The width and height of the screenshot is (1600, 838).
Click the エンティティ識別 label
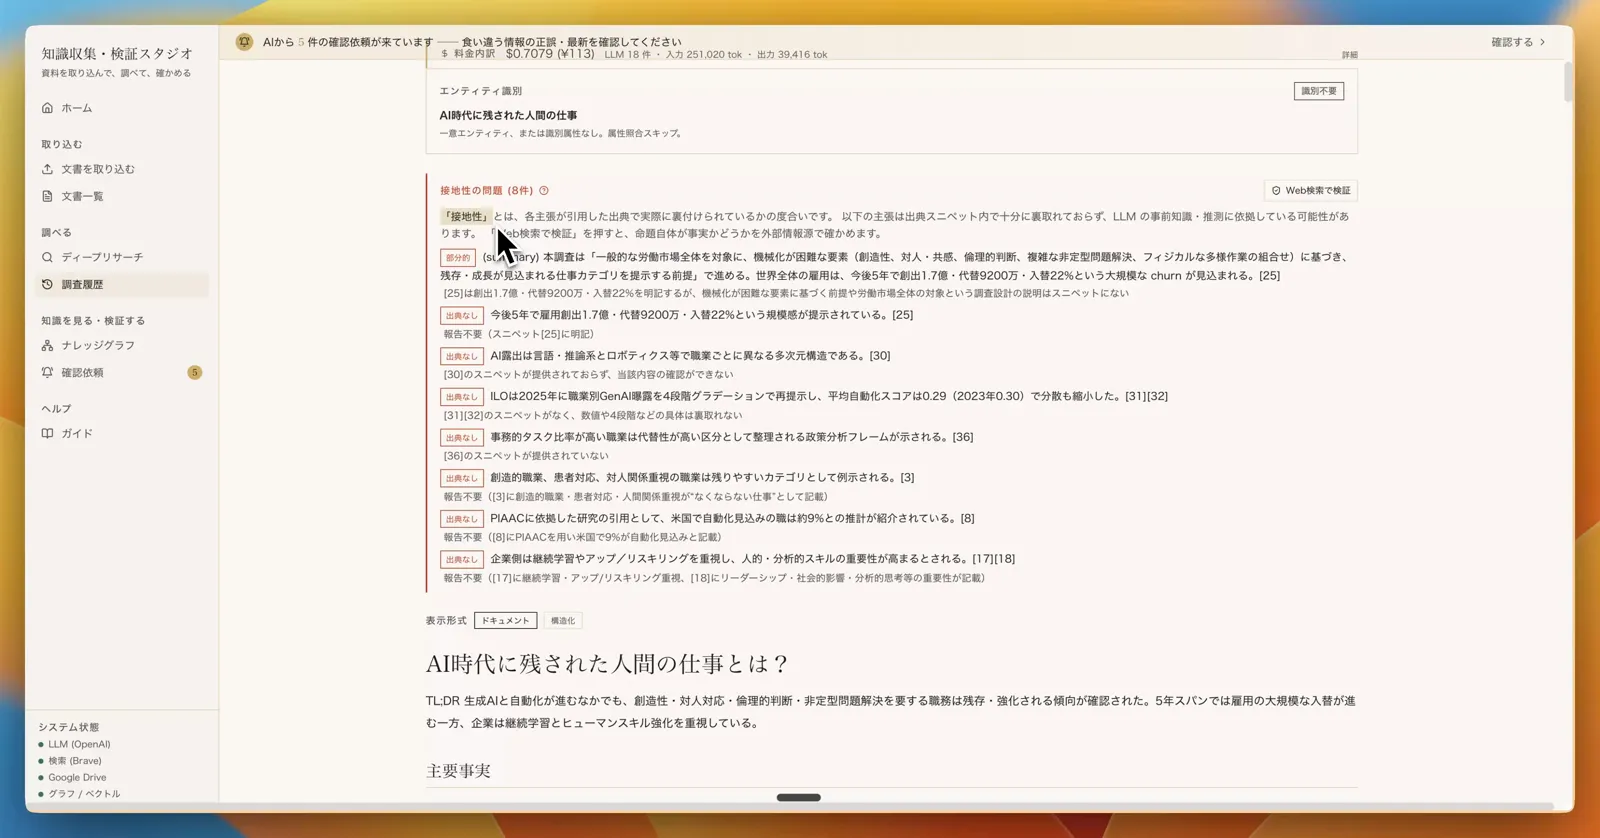pos(480,91)
